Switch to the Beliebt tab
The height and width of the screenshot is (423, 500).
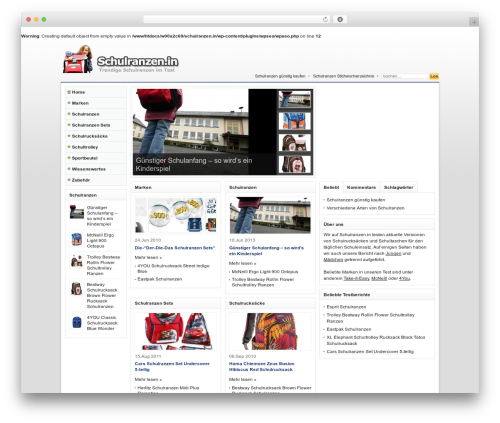(331, 187)
